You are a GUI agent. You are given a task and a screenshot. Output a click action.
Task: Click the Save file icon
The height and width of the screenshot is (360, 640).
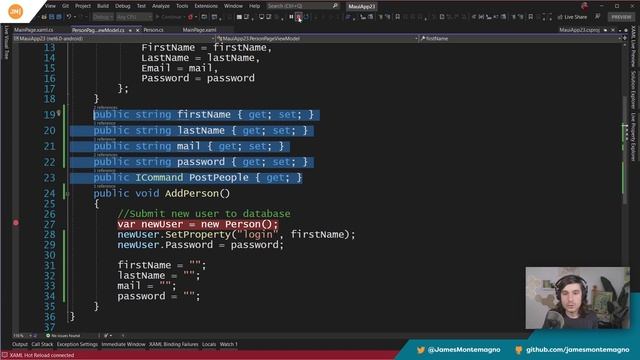(51, 17)
